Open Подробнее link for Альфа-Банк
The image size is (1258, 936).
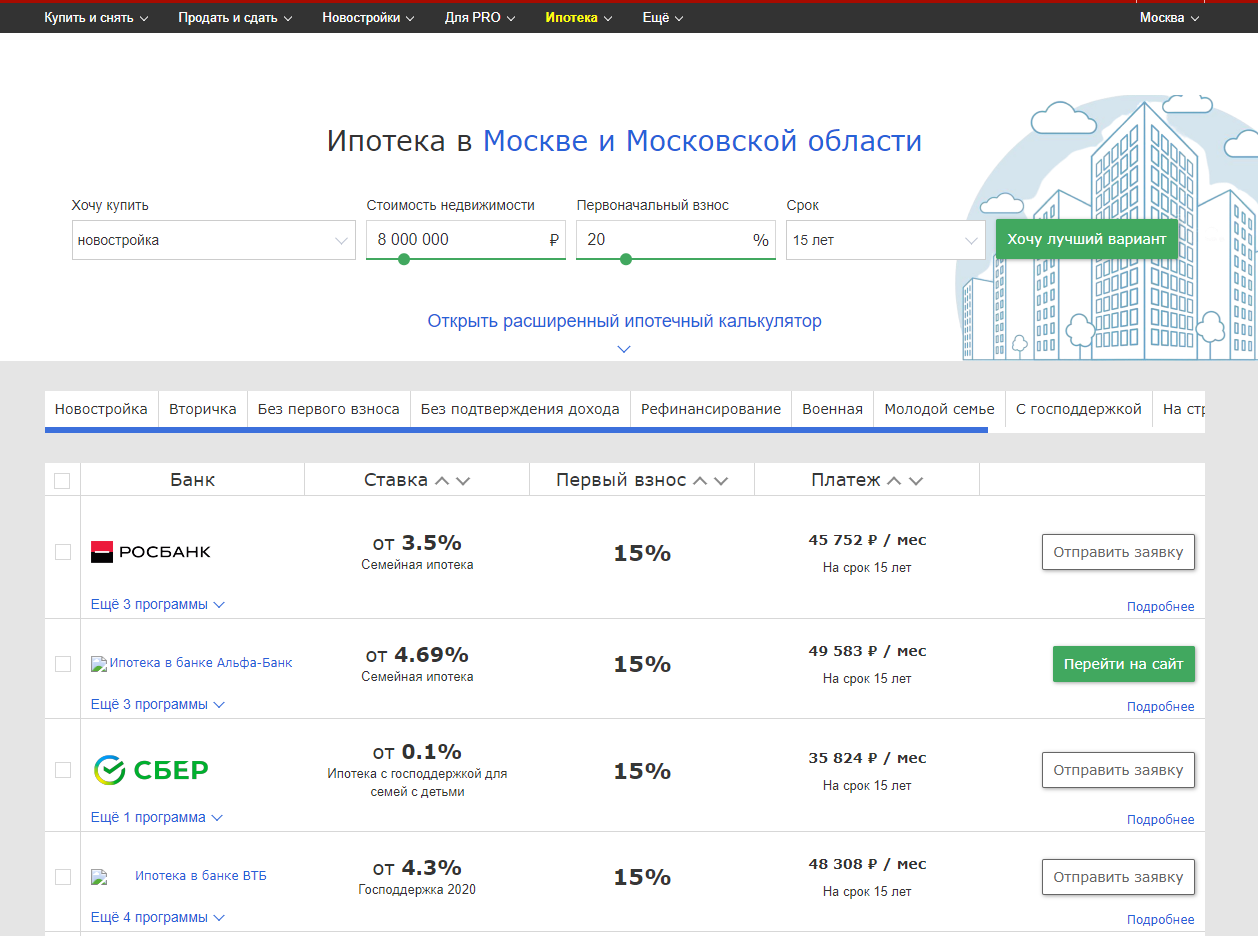point(1160,707)
